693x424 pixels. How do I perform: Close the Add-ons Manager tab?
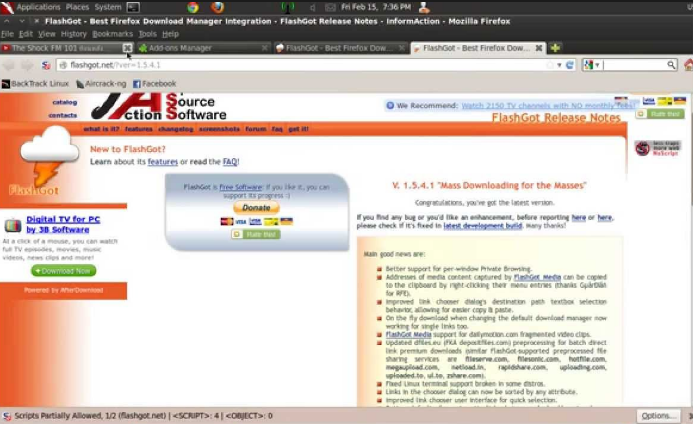tap(264, 48)
